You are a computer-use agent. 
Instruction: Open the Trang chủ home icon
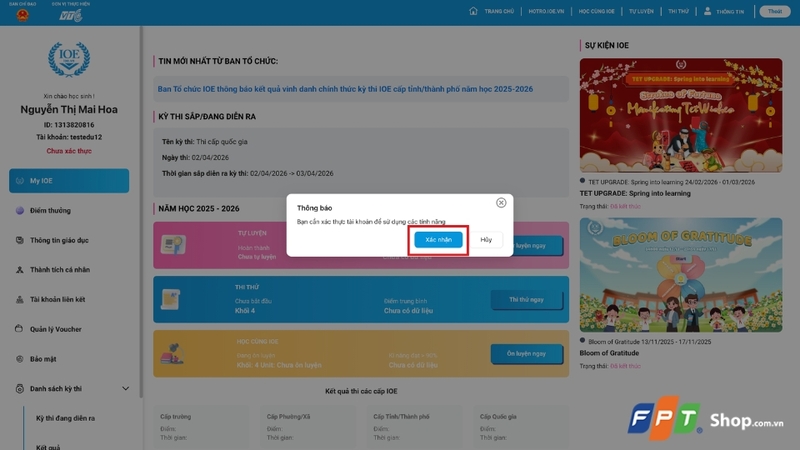pos(473,11)
